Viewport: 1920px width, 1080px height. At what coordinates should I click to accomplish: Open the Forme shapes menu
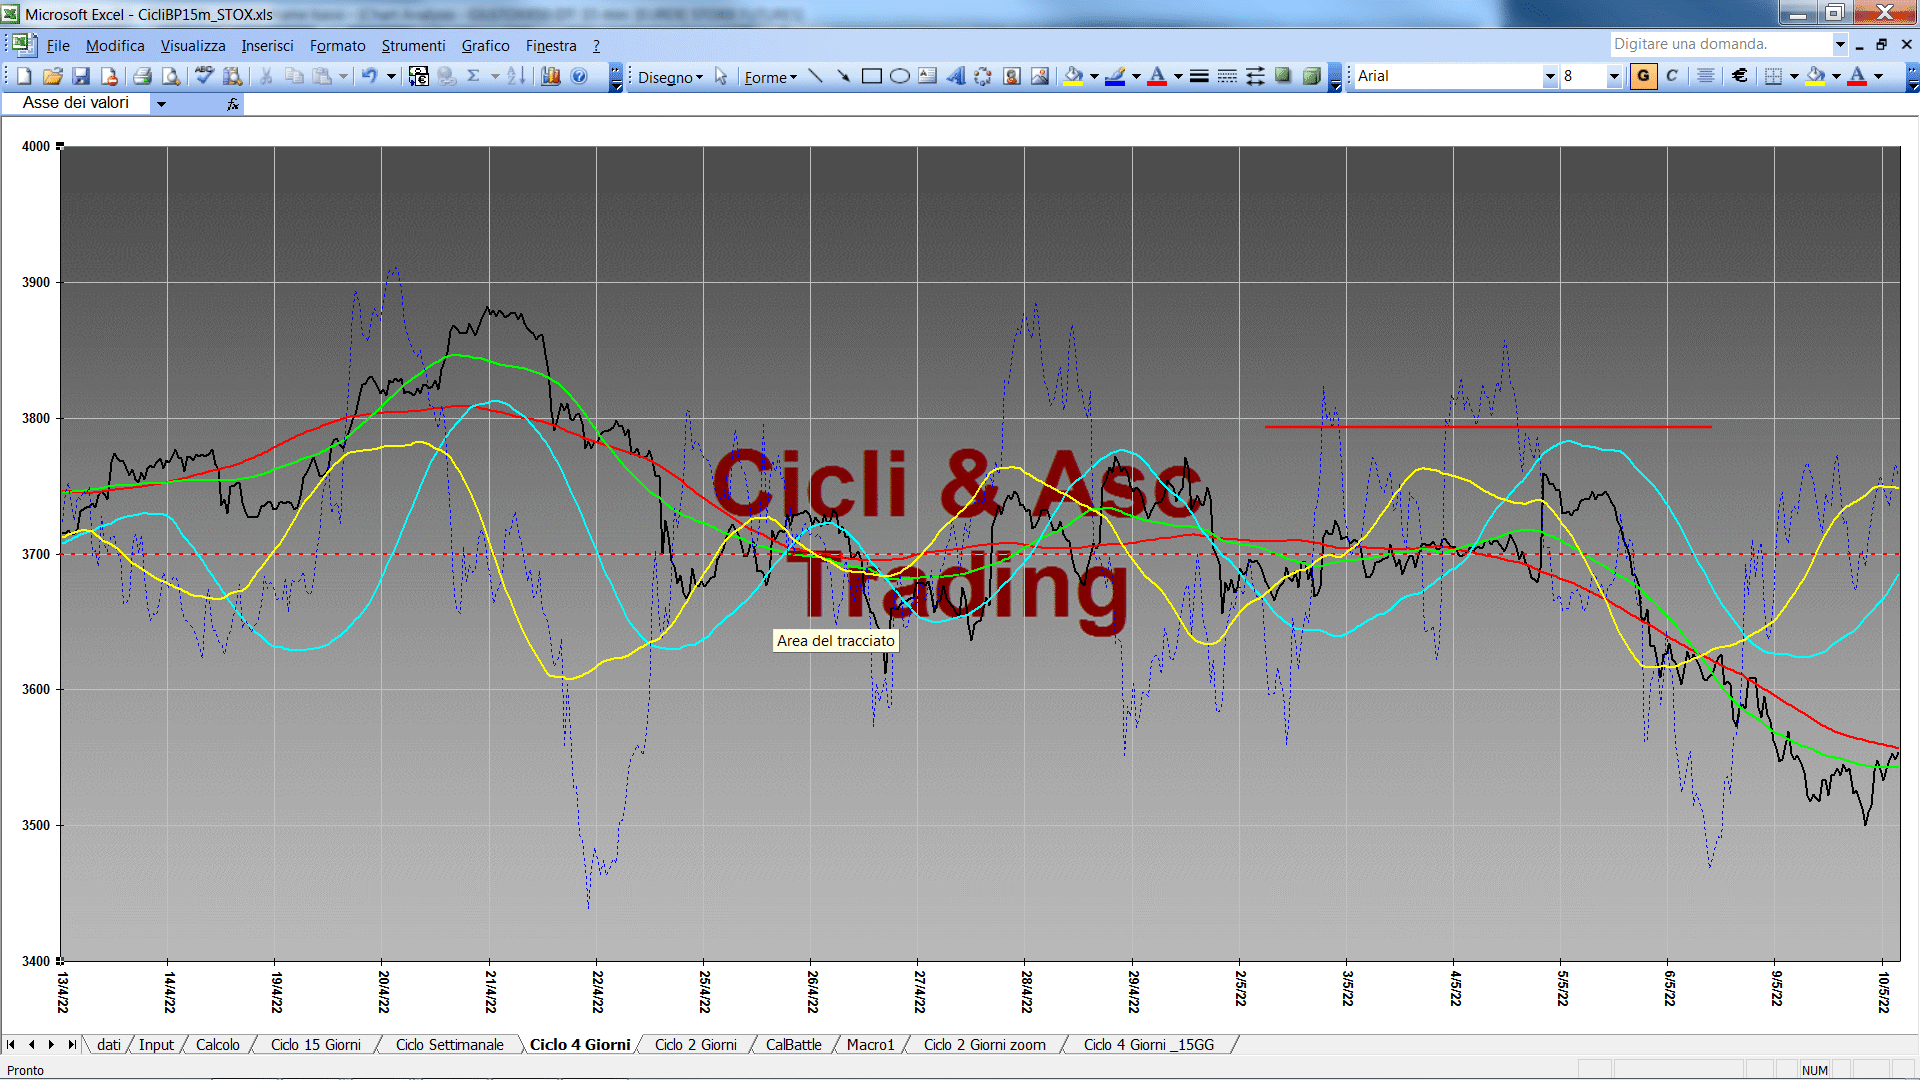click(770, 77)
